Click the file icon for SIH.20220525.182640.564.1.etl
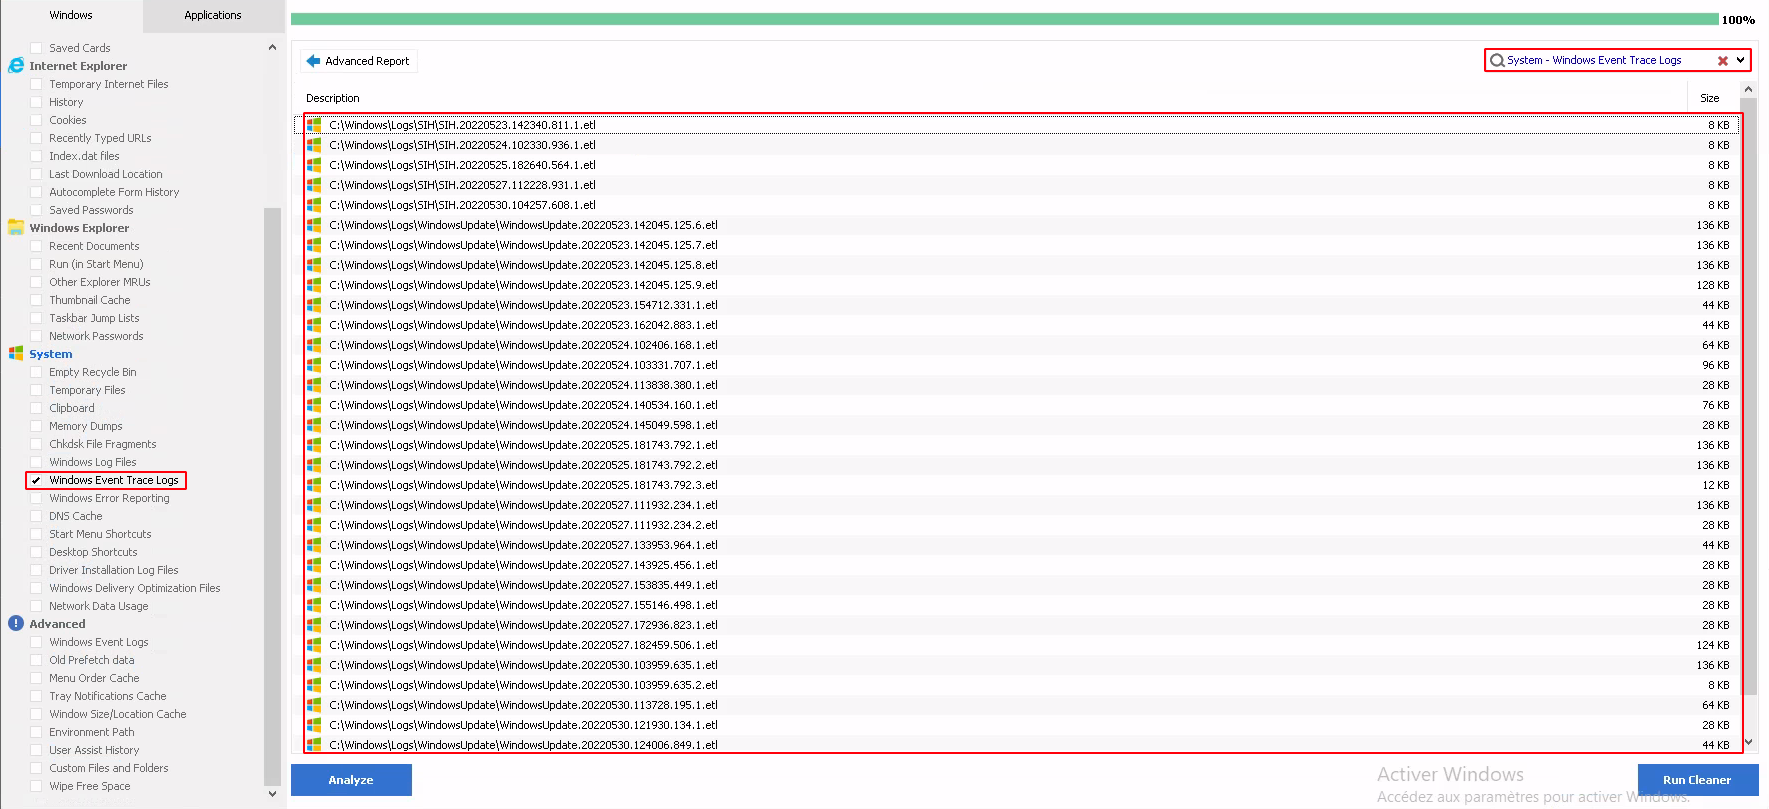This screenshot has height=809, width=1769. click(314, 165)
